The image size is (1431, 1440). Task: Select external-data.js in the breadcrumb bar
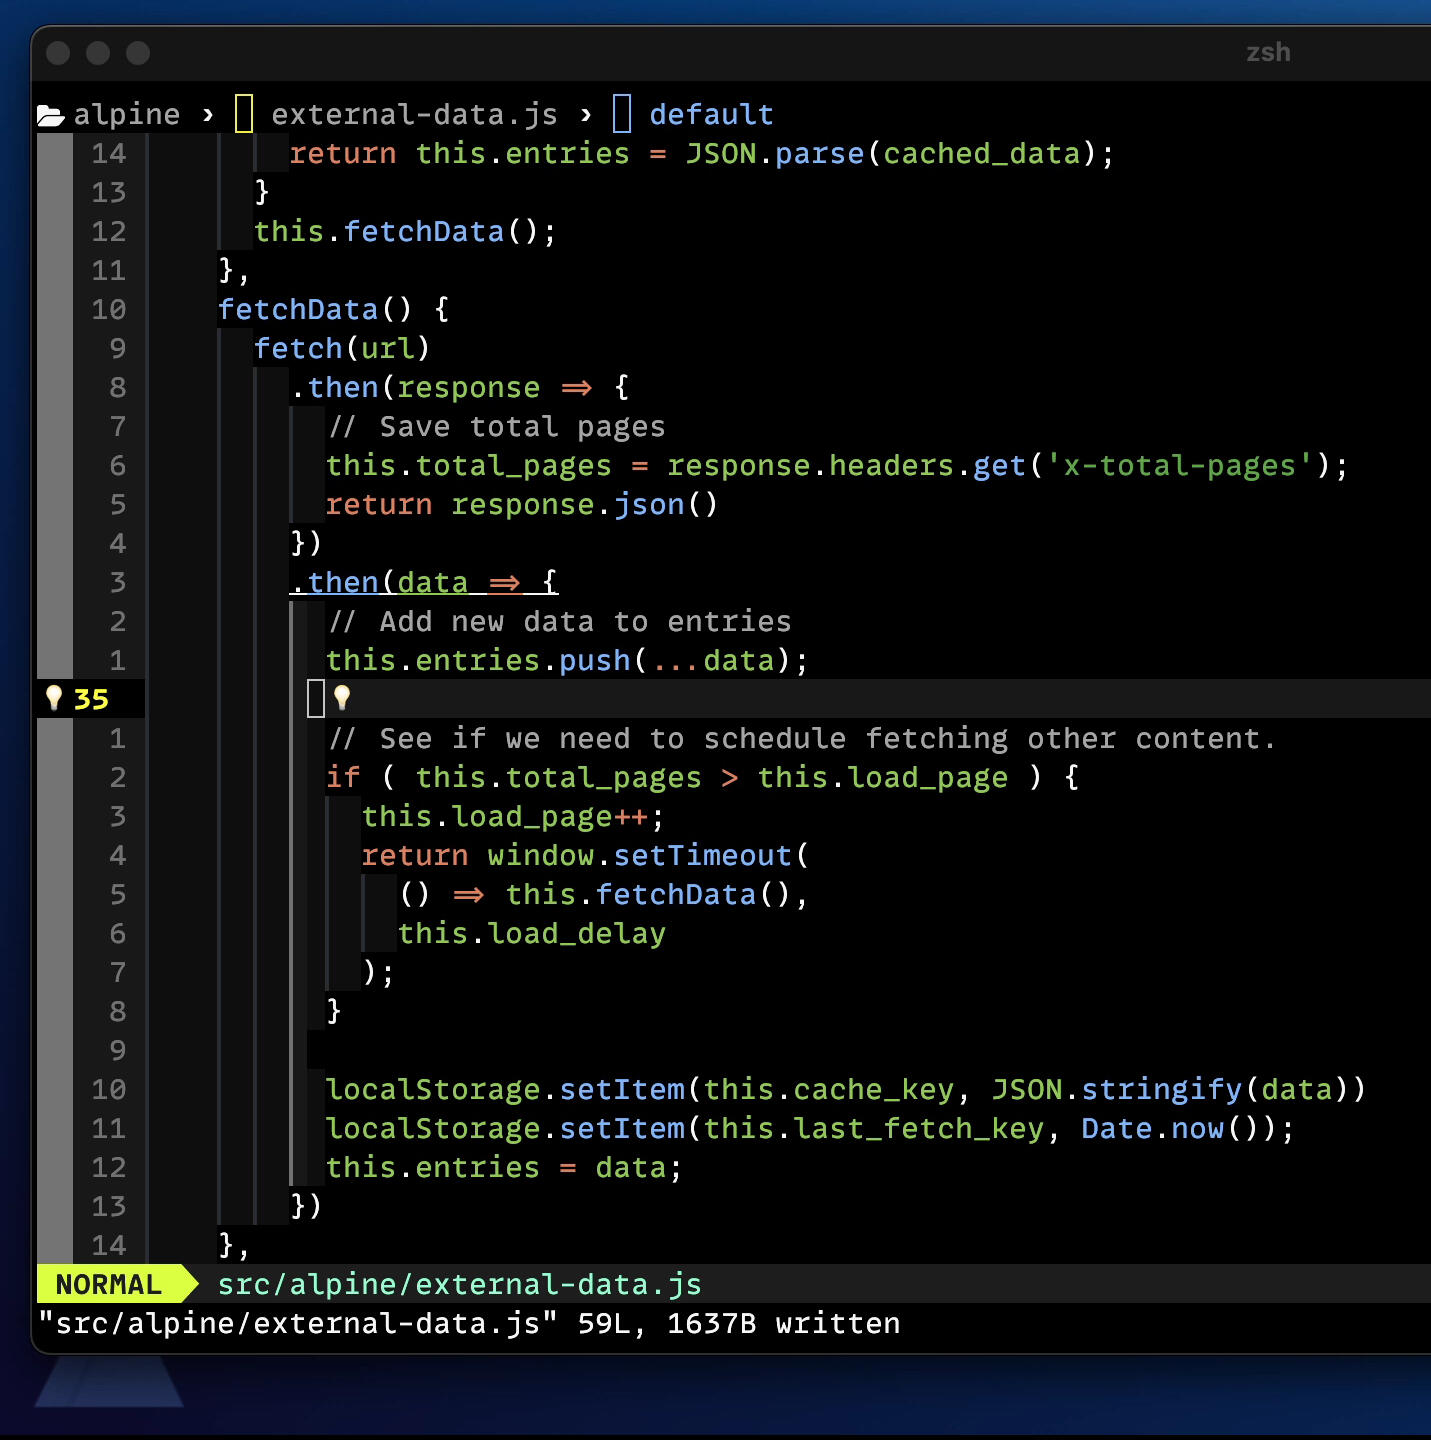tap(414, 113)
